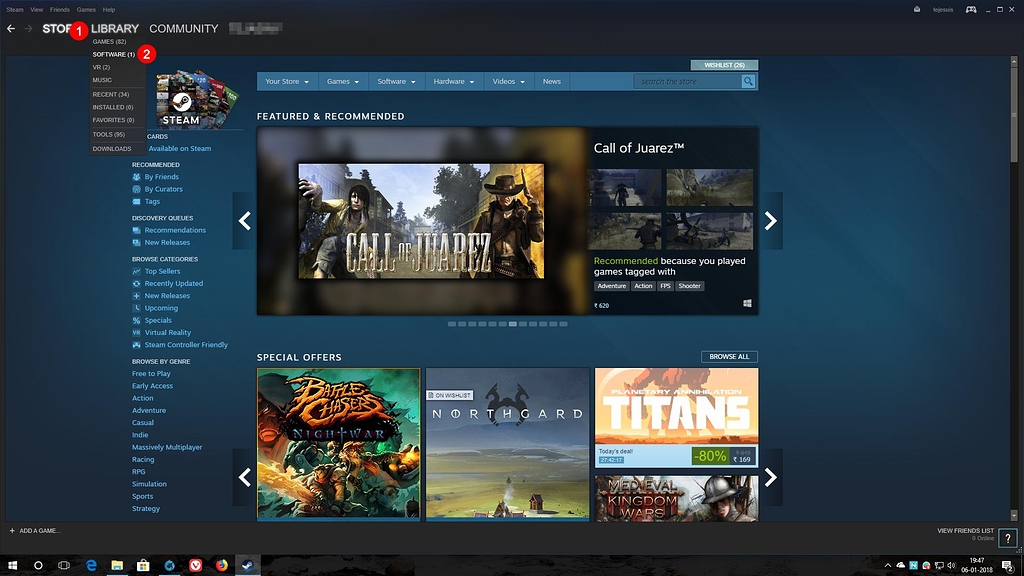Open the Battle Chasers Nightwar offer
The width and height of the screenshot is (1024, 576).
(x=338, y=444)
